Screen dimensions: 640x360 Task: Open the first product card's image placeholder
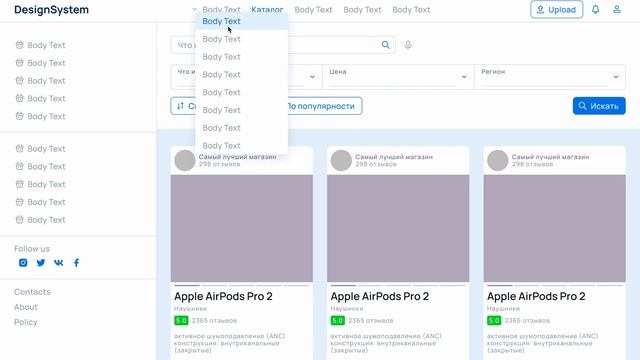tap(242, 228)
